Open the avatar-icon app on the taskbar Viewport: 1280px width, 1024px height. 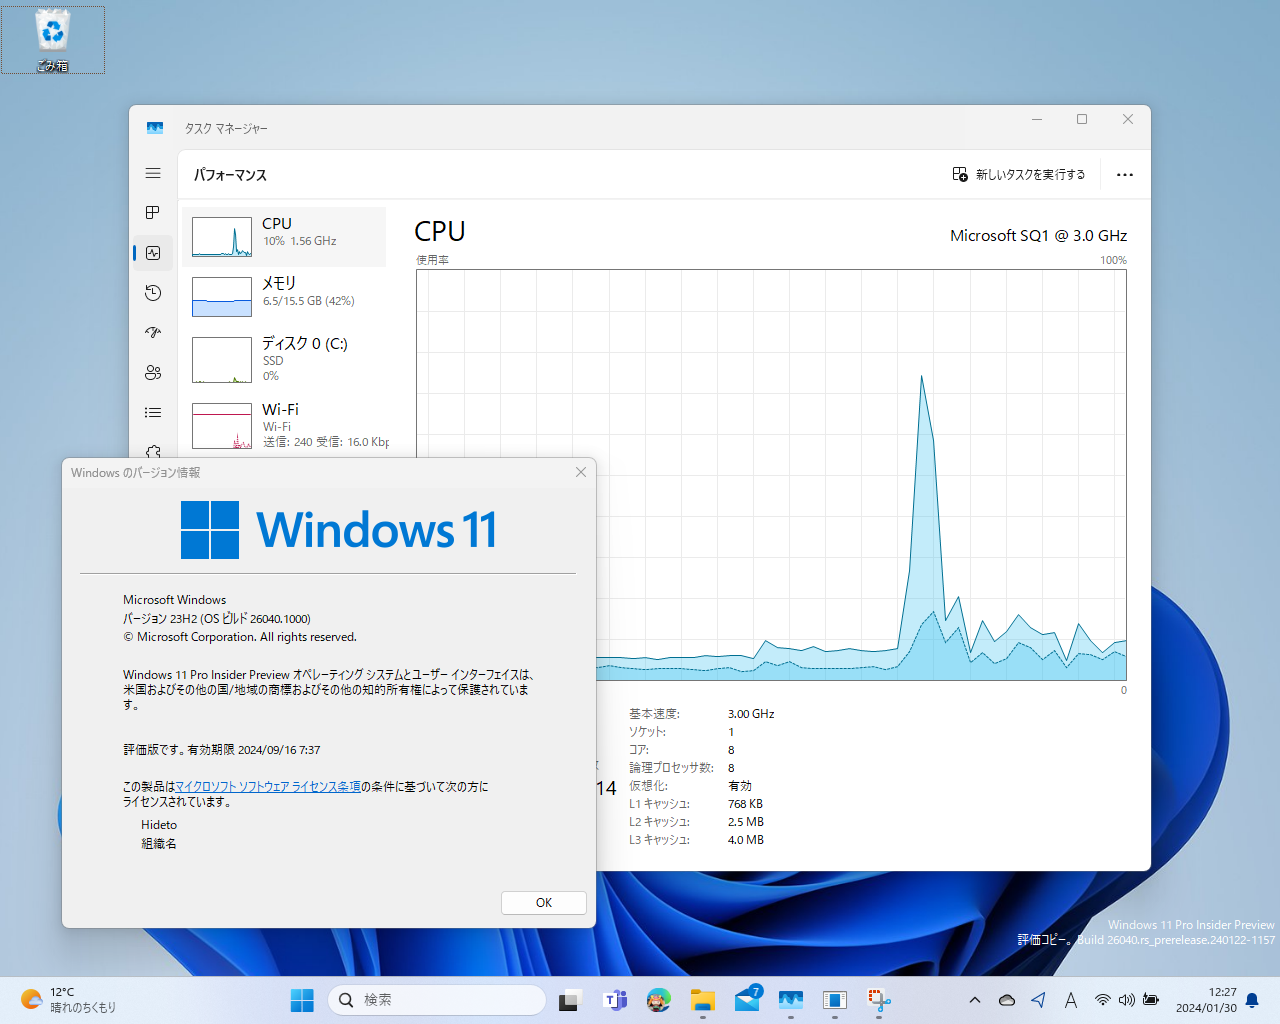click(659, 1000)
